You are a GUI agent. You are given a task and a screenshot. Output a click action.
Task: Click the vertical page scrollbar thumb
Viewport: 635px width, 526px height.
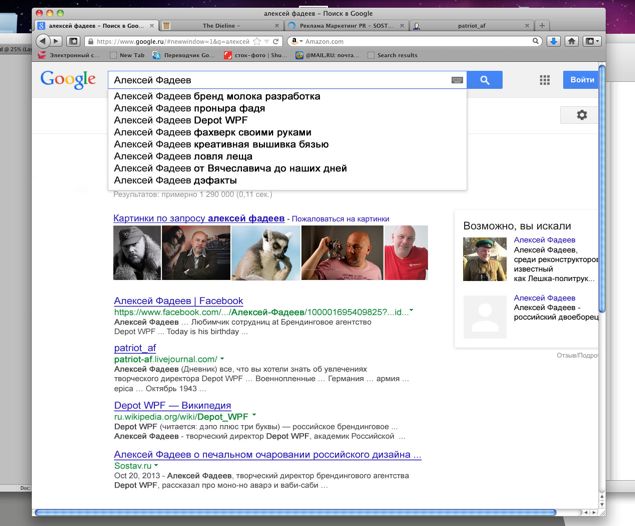coord(602,188)
